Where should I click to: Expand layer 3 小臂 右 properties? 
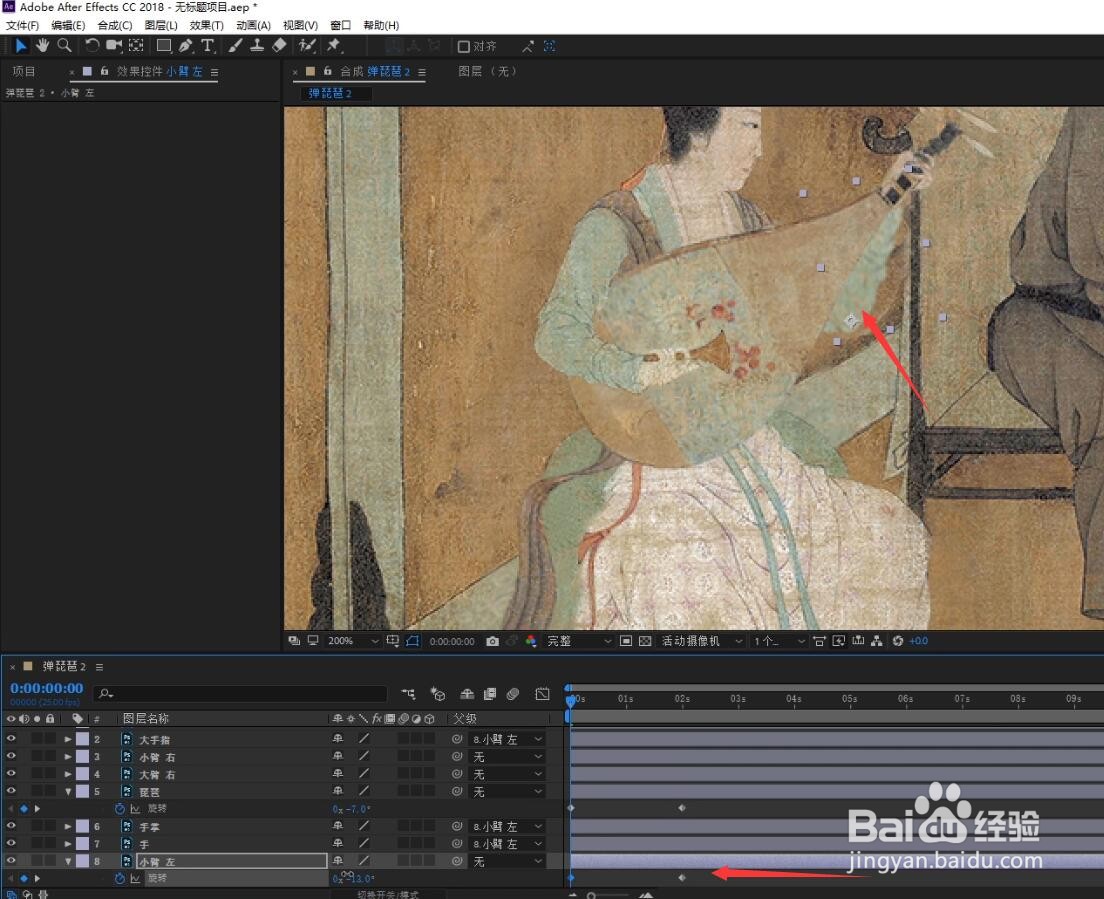(68, 757)
